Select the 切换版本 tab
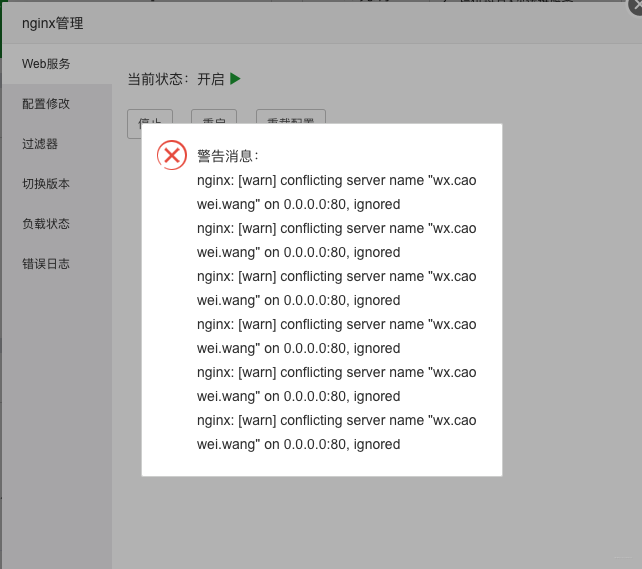Screen dimensions: 642x569 click(x=57, y=184)
